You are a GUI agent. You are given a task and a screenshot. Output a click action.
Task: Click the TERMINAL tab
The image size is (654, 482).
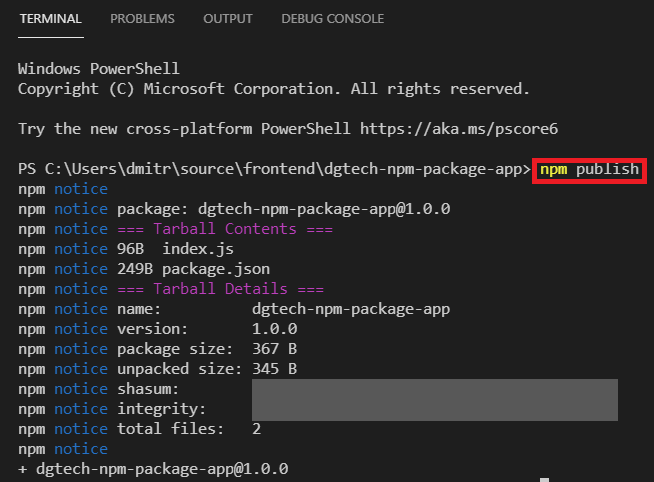pyautogui.click(x=51, y=19)
